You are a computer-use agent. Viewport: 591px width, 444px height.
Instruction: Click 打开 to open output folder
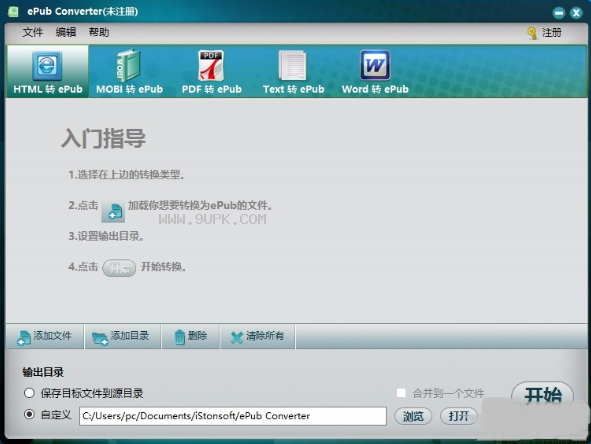pyautogui.click(x=459, y=416)
